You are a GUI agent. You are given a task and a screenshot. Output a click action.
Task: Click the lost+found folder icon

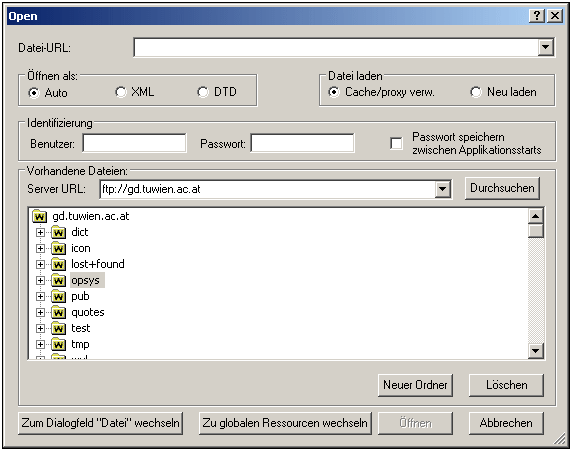point(58,264)
